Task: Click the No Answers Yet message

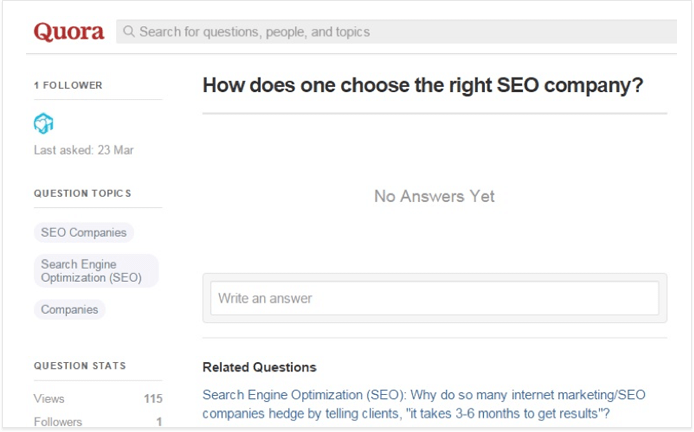Action: click(434, 196)
